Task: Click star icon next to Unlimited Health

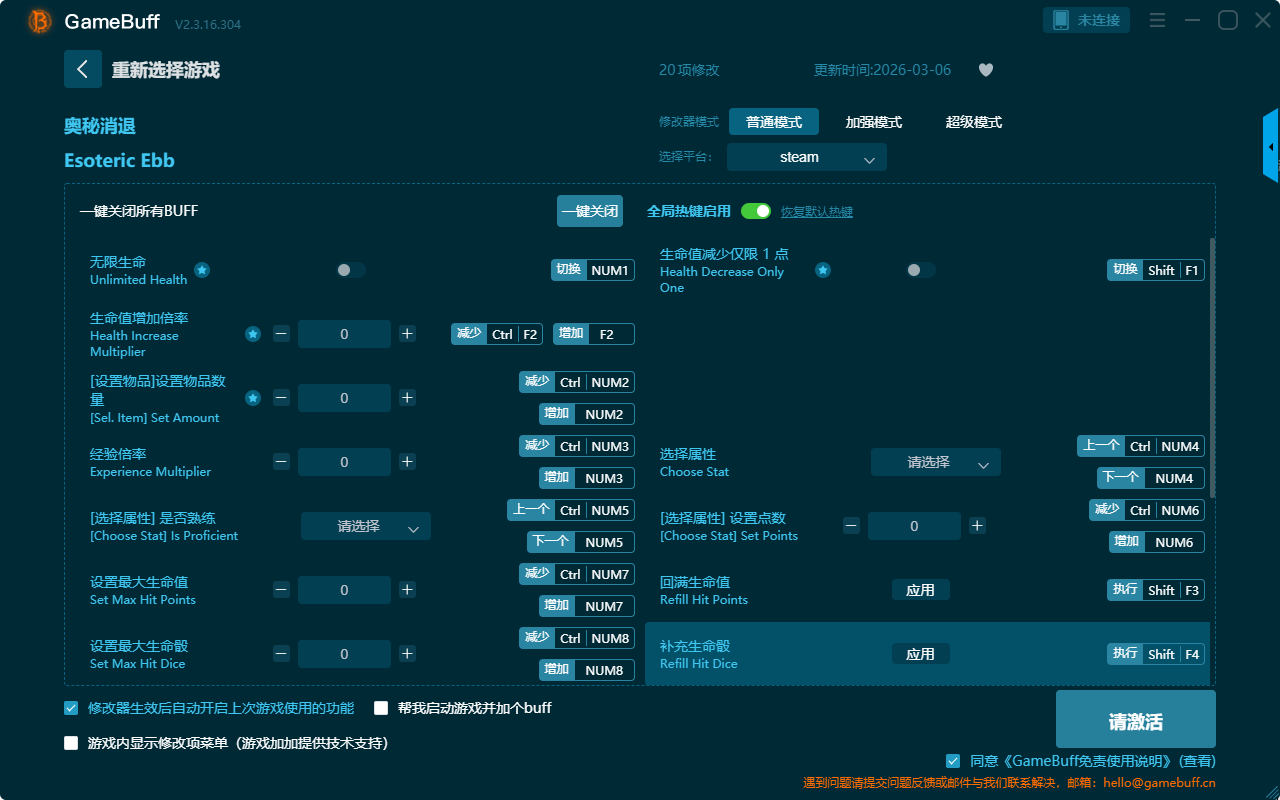Action: point(202,270)
